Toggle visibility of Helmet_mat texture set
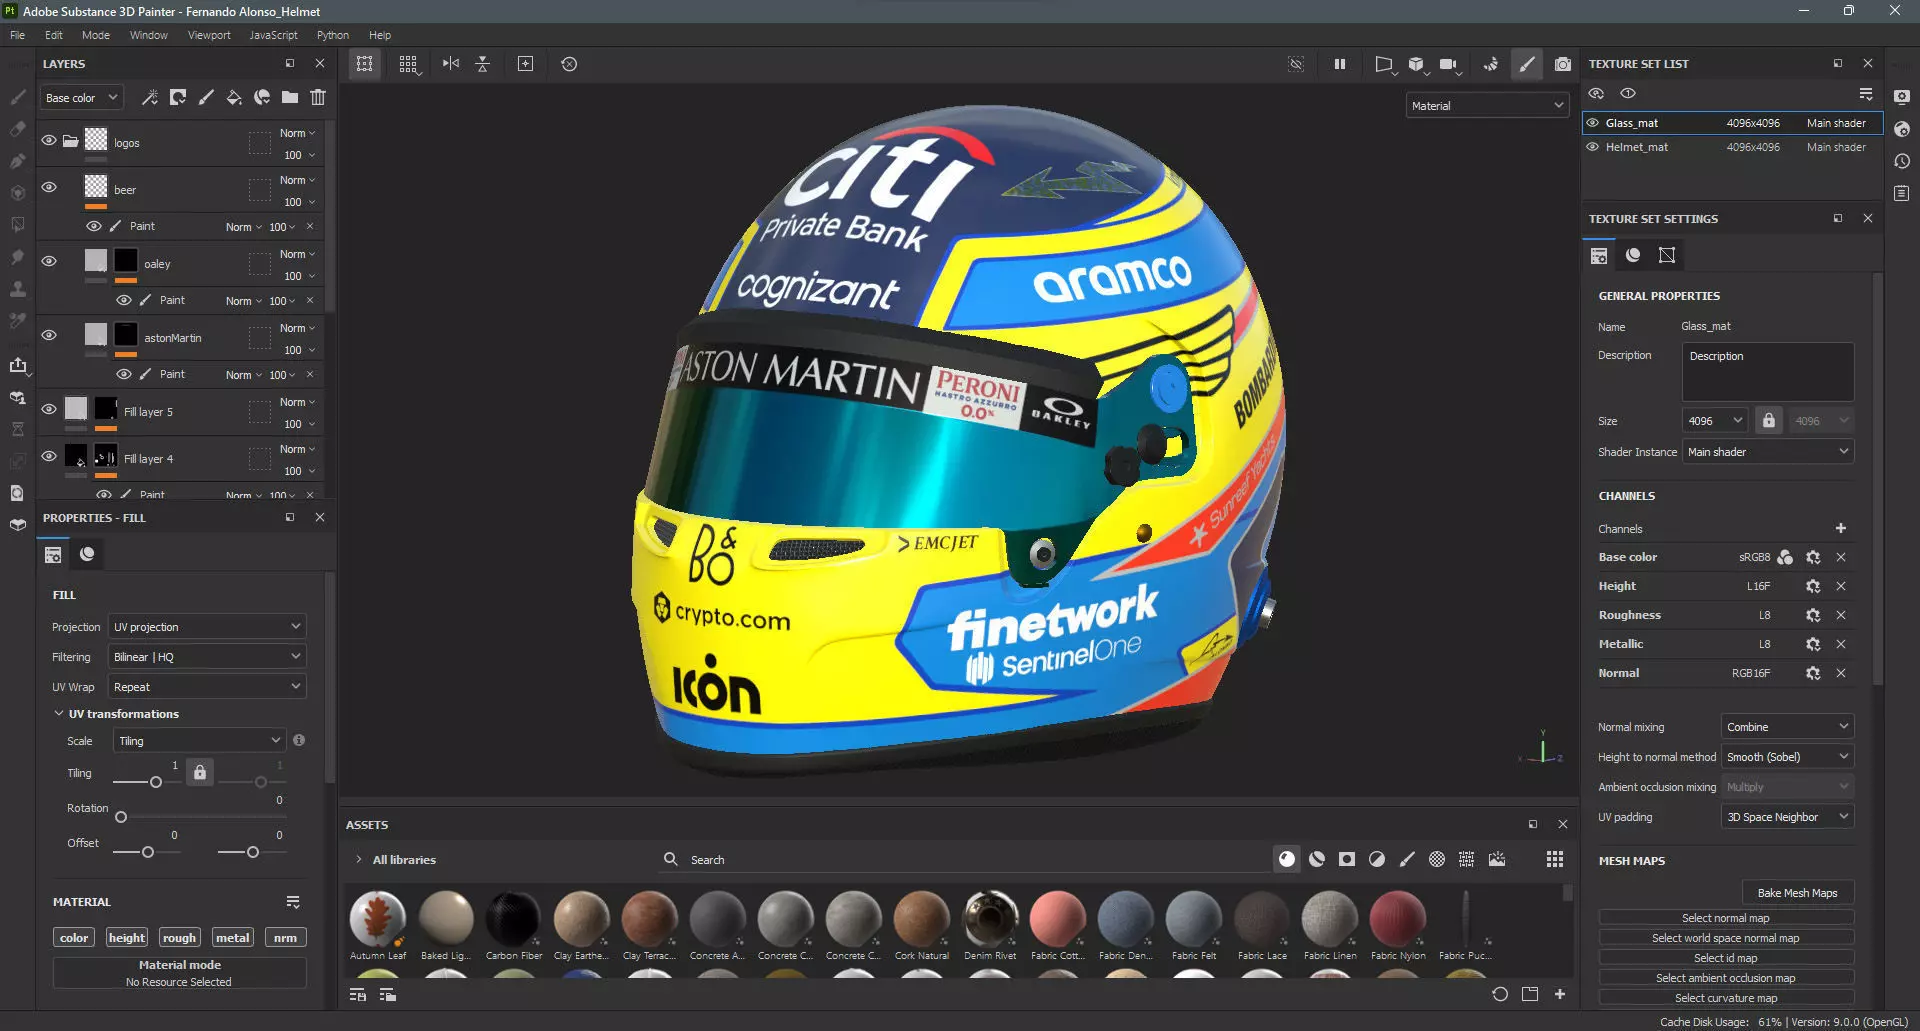The height and width of the screenshot is (1031, 1920). coord(1593,147)
